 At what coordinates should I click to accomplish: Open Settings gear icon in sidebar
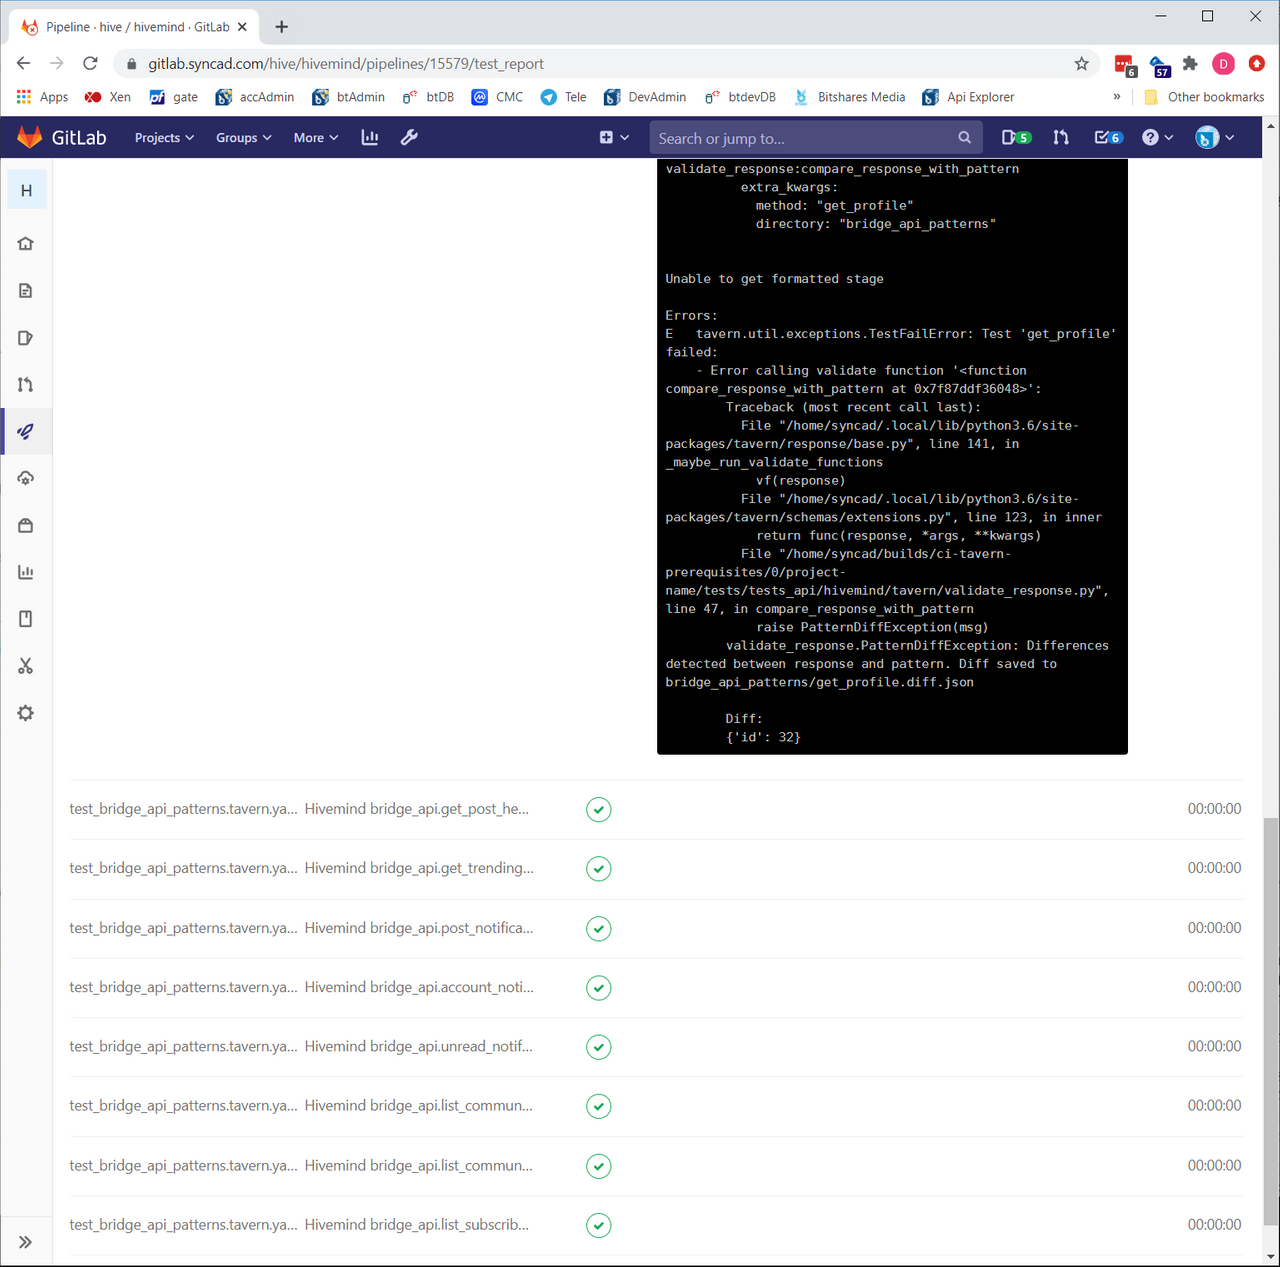26,713
